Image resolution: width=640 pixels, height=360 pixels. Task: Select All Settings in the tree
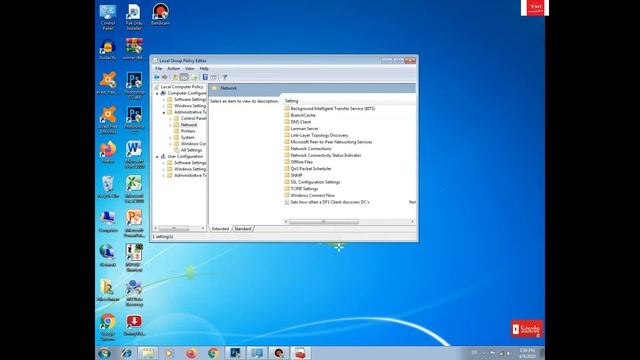pos(191,150)
